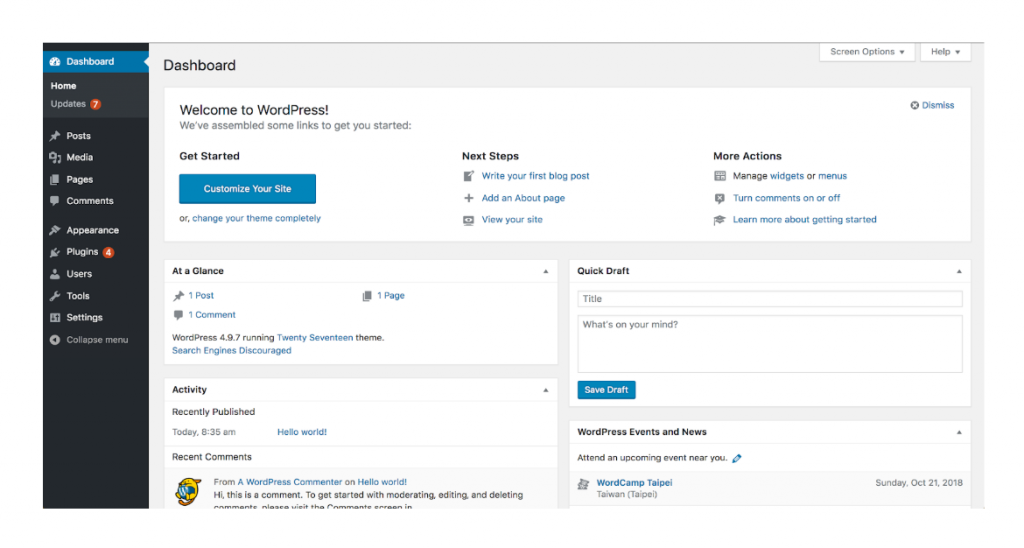Click the Posts pushpin icon in sidebar
Image resolution: width=1024 pixels, height=548 pixels.
click(55, 136)
